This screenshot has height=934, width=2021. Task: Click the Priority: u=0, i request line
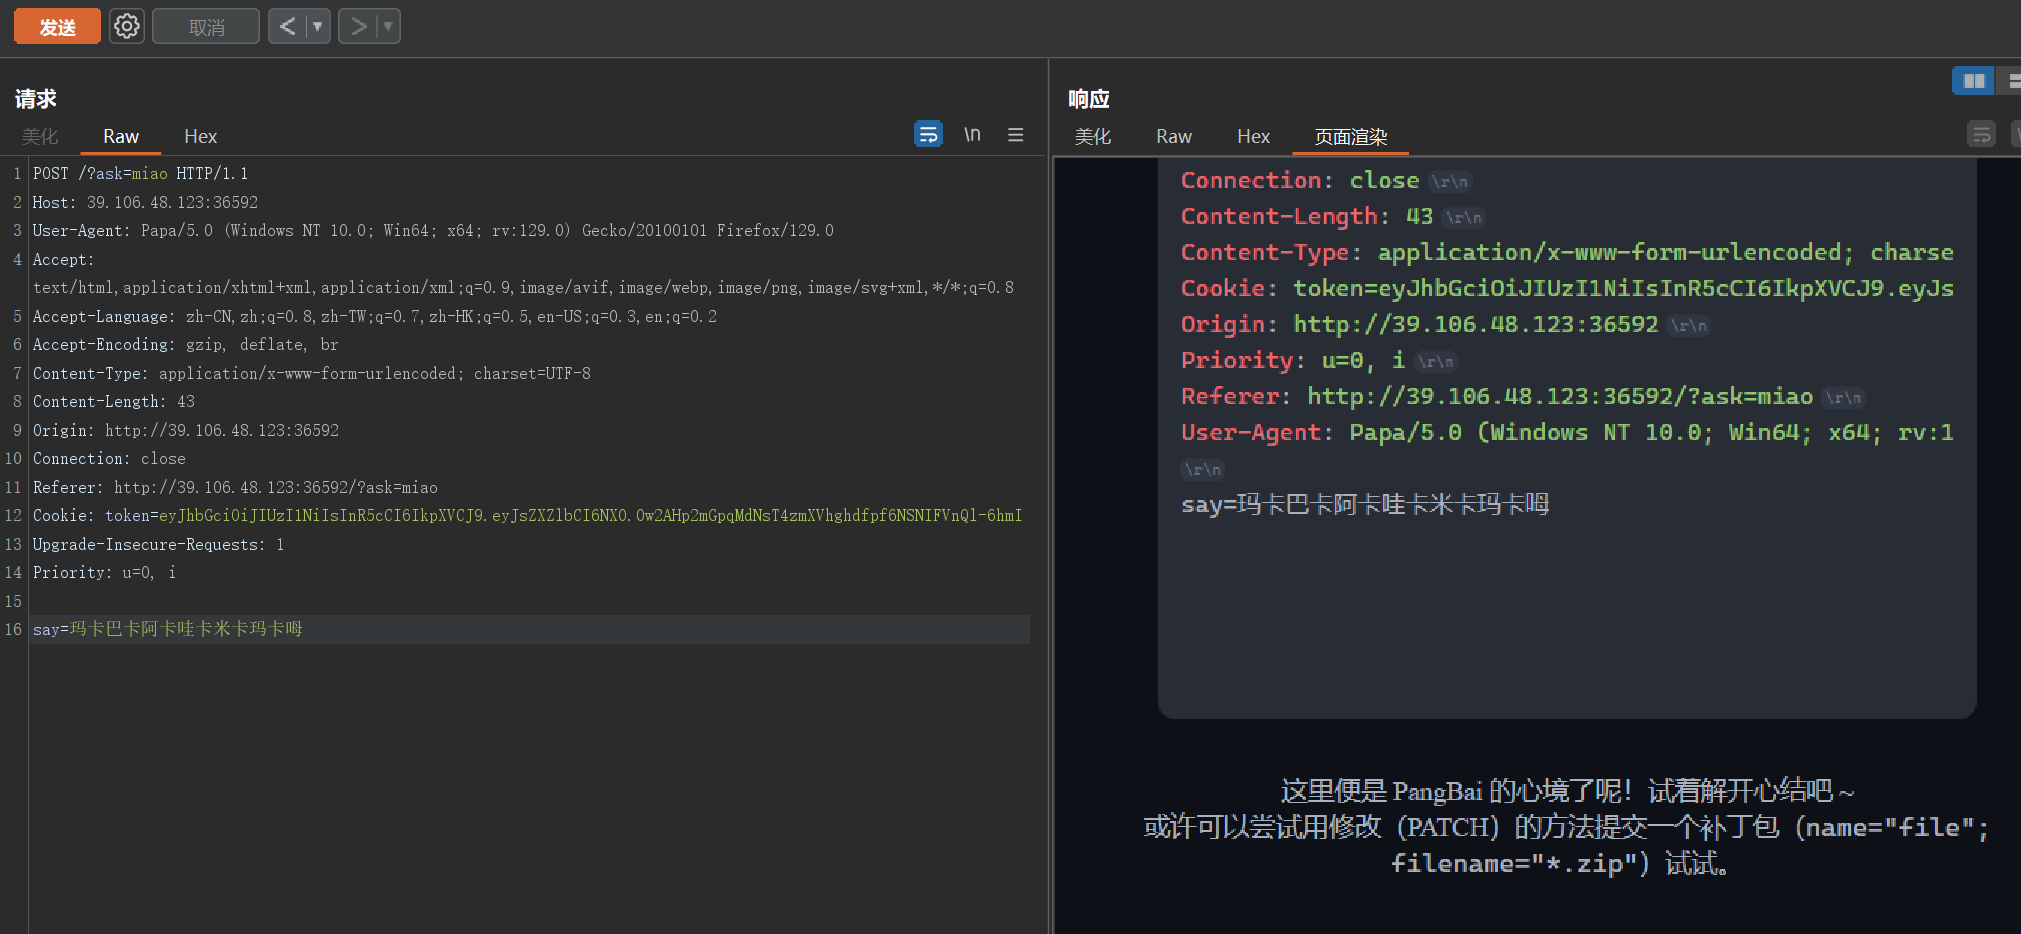coord(104,573)
